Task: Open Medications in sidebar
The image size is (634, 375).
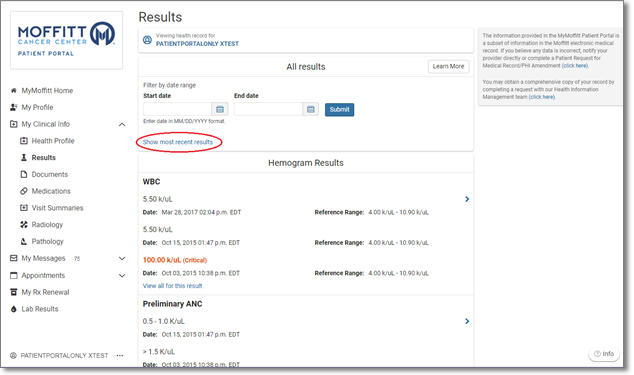Action: click(51, 191)
